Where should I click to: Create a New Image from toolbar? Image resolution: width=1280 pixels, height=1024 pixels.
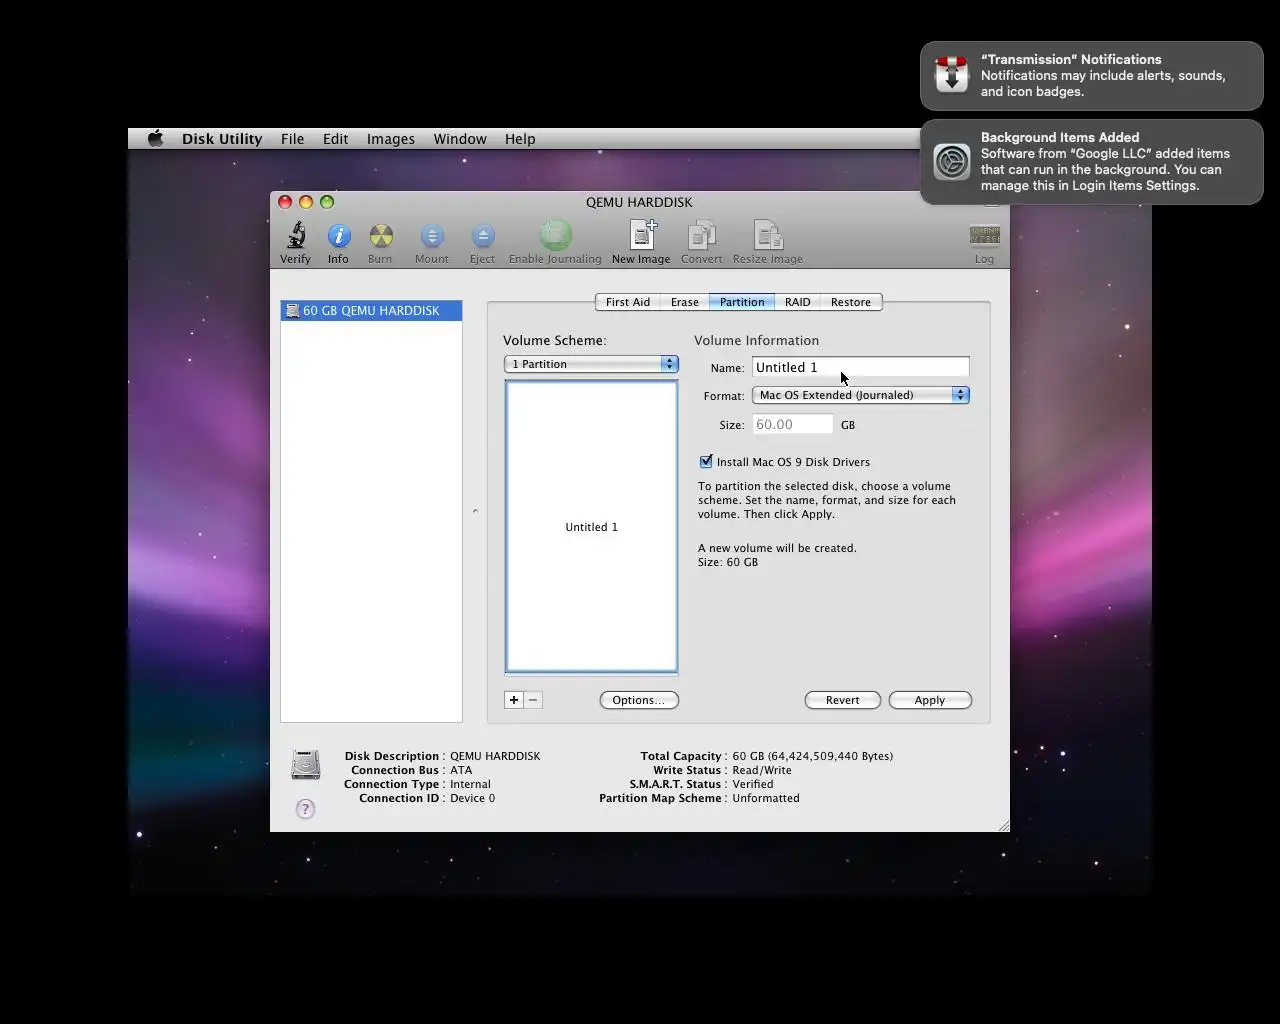click(x=642, y=235)
